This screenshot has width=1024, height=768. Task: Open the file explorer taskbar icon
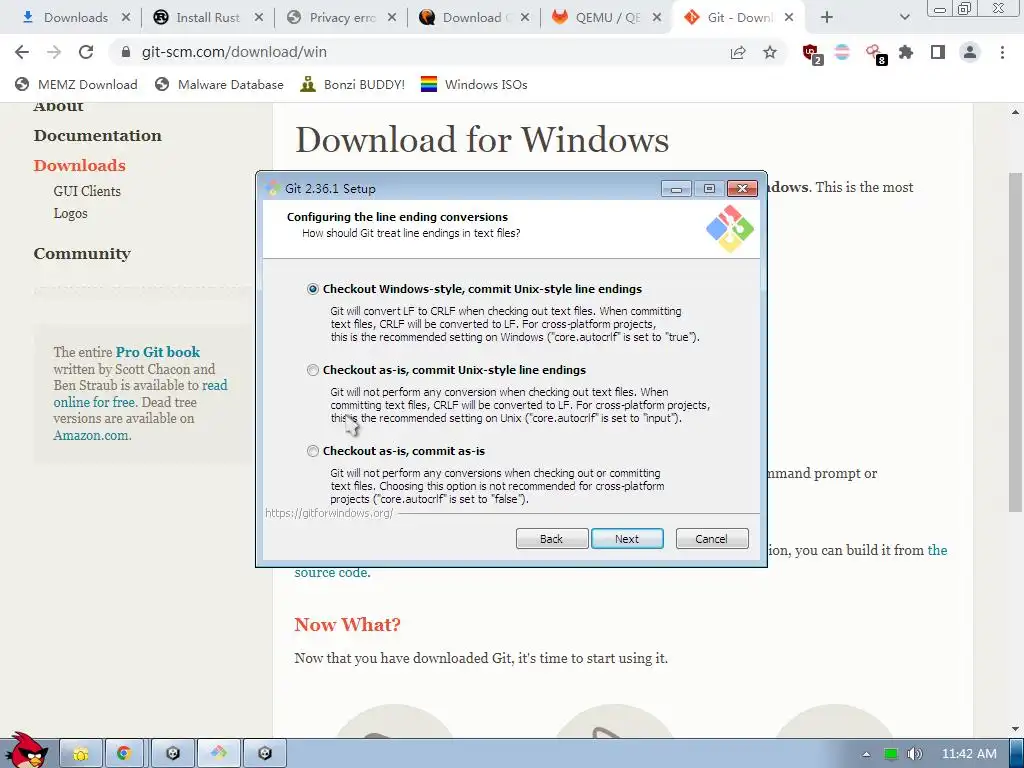pyautogui.click(x=81, y=753)
